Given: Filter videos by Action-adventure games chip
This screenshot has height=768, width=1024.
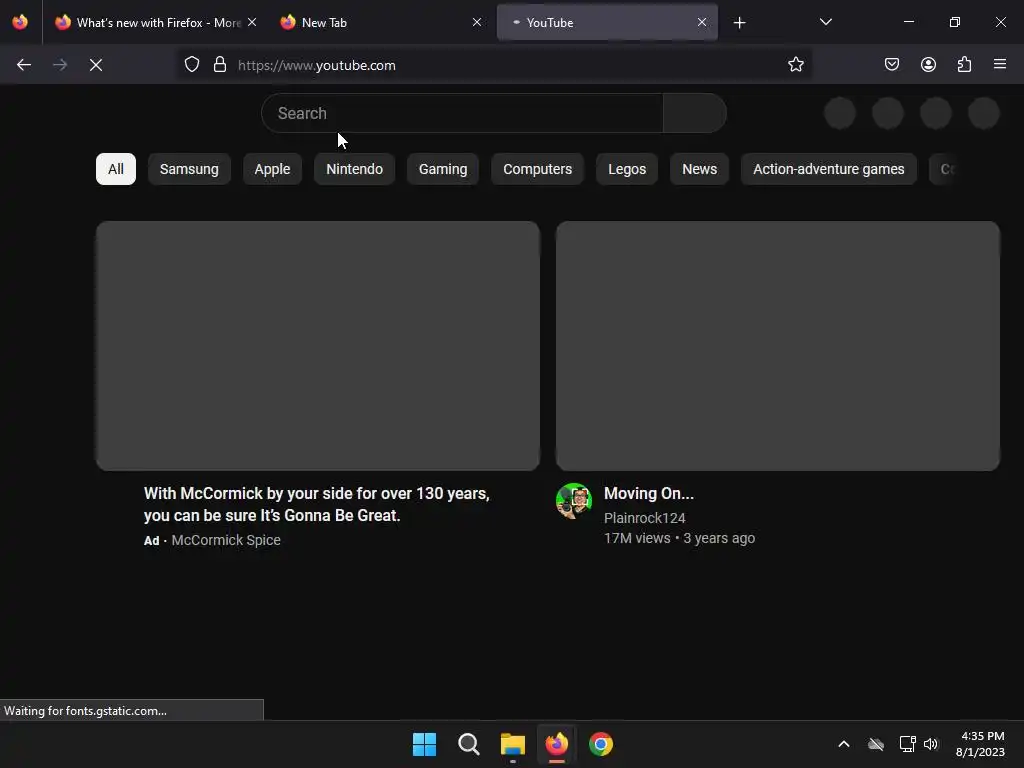Looking at the screenshot, I should click(829, 169).
